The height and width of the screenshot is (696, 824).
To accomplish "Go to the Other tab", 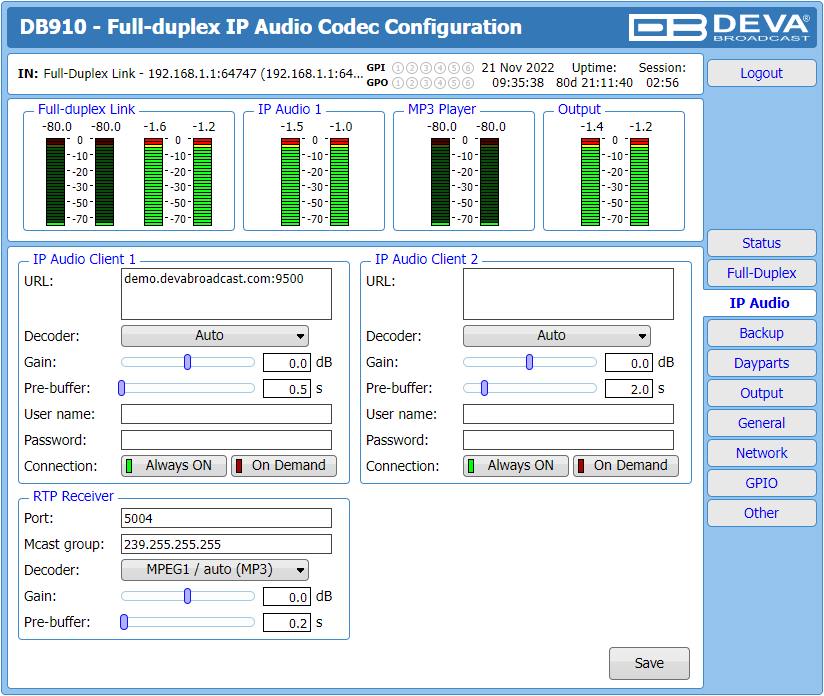I will pos(761,513).
